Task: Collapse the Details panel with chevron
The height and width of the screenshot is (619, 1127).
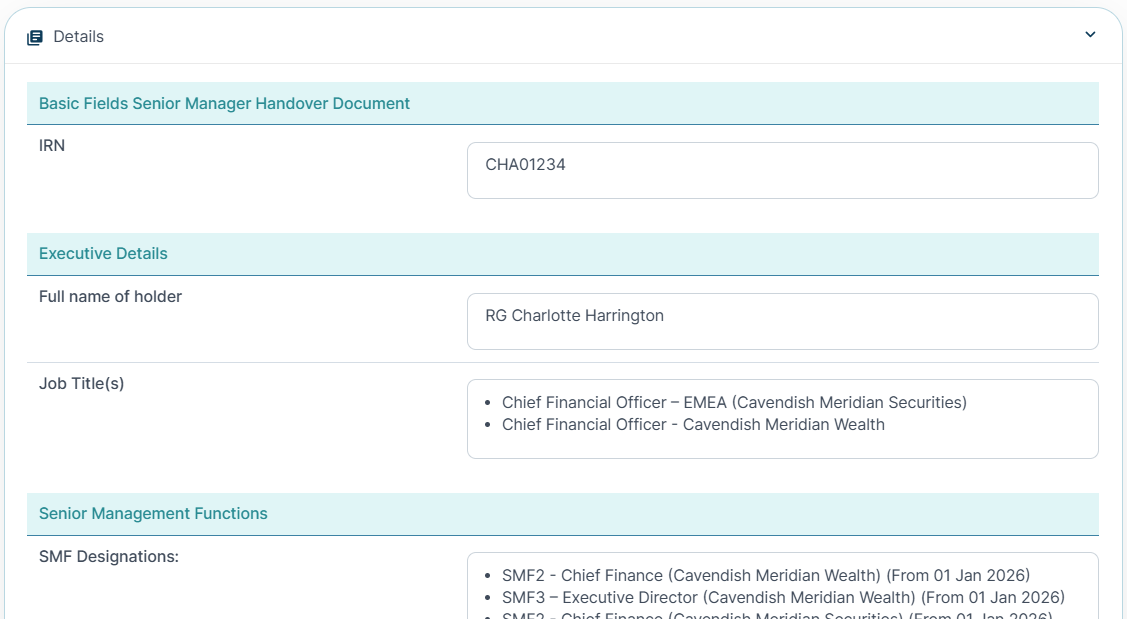Action: (x=1090, y=35)
